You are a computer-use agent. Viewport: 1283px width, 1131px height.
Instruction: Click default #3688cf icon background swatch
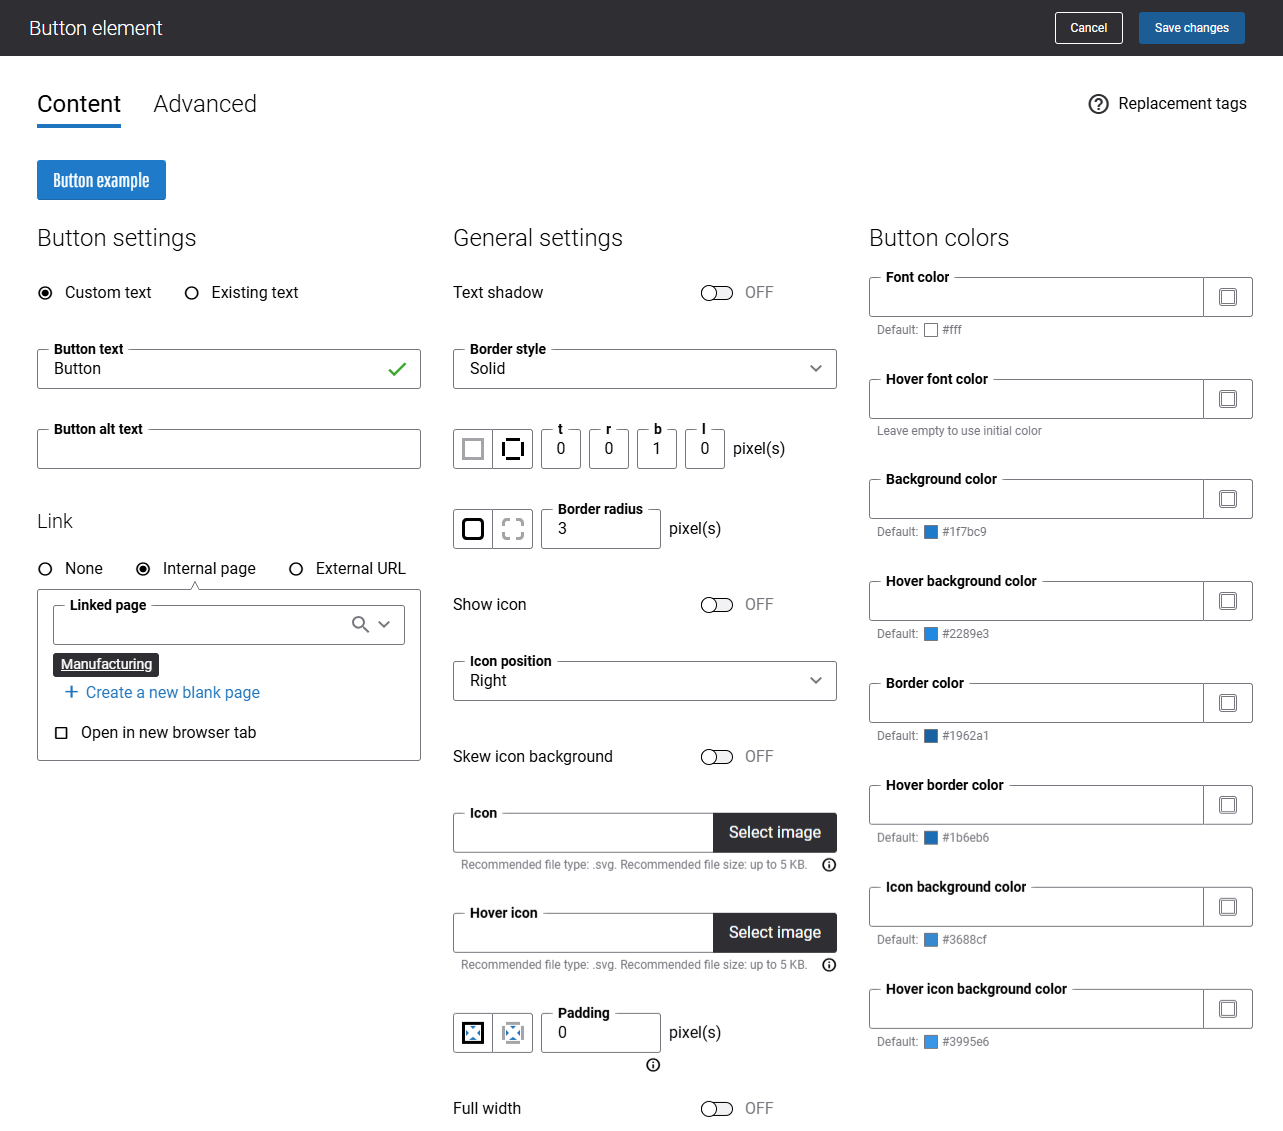click(931, 940)
